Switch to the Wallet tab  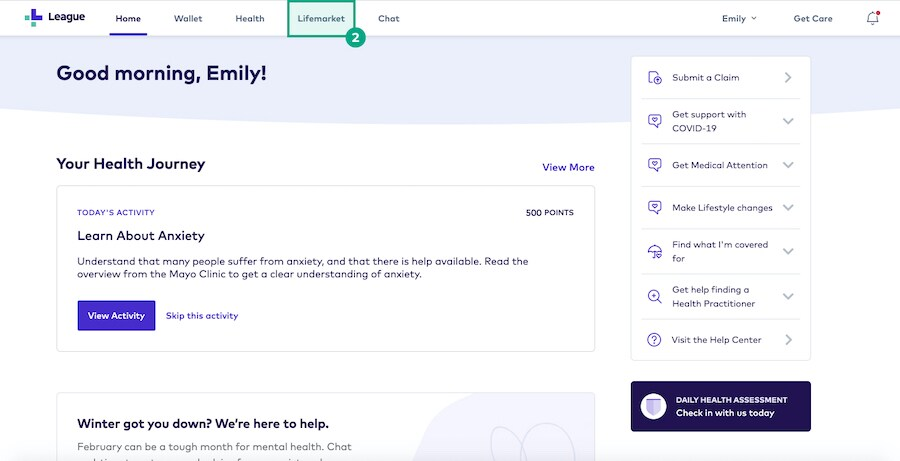pos(188,18)
